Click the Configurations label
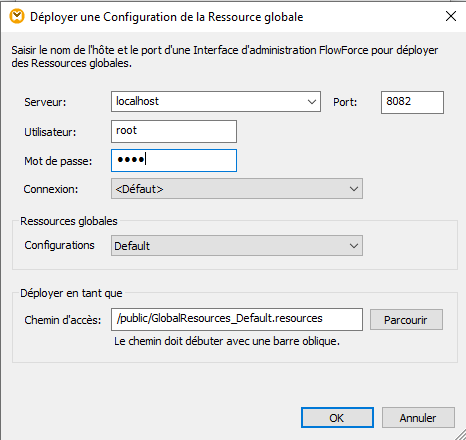The height and width of the screenshot is (440, 466). (x=59, y=245)
